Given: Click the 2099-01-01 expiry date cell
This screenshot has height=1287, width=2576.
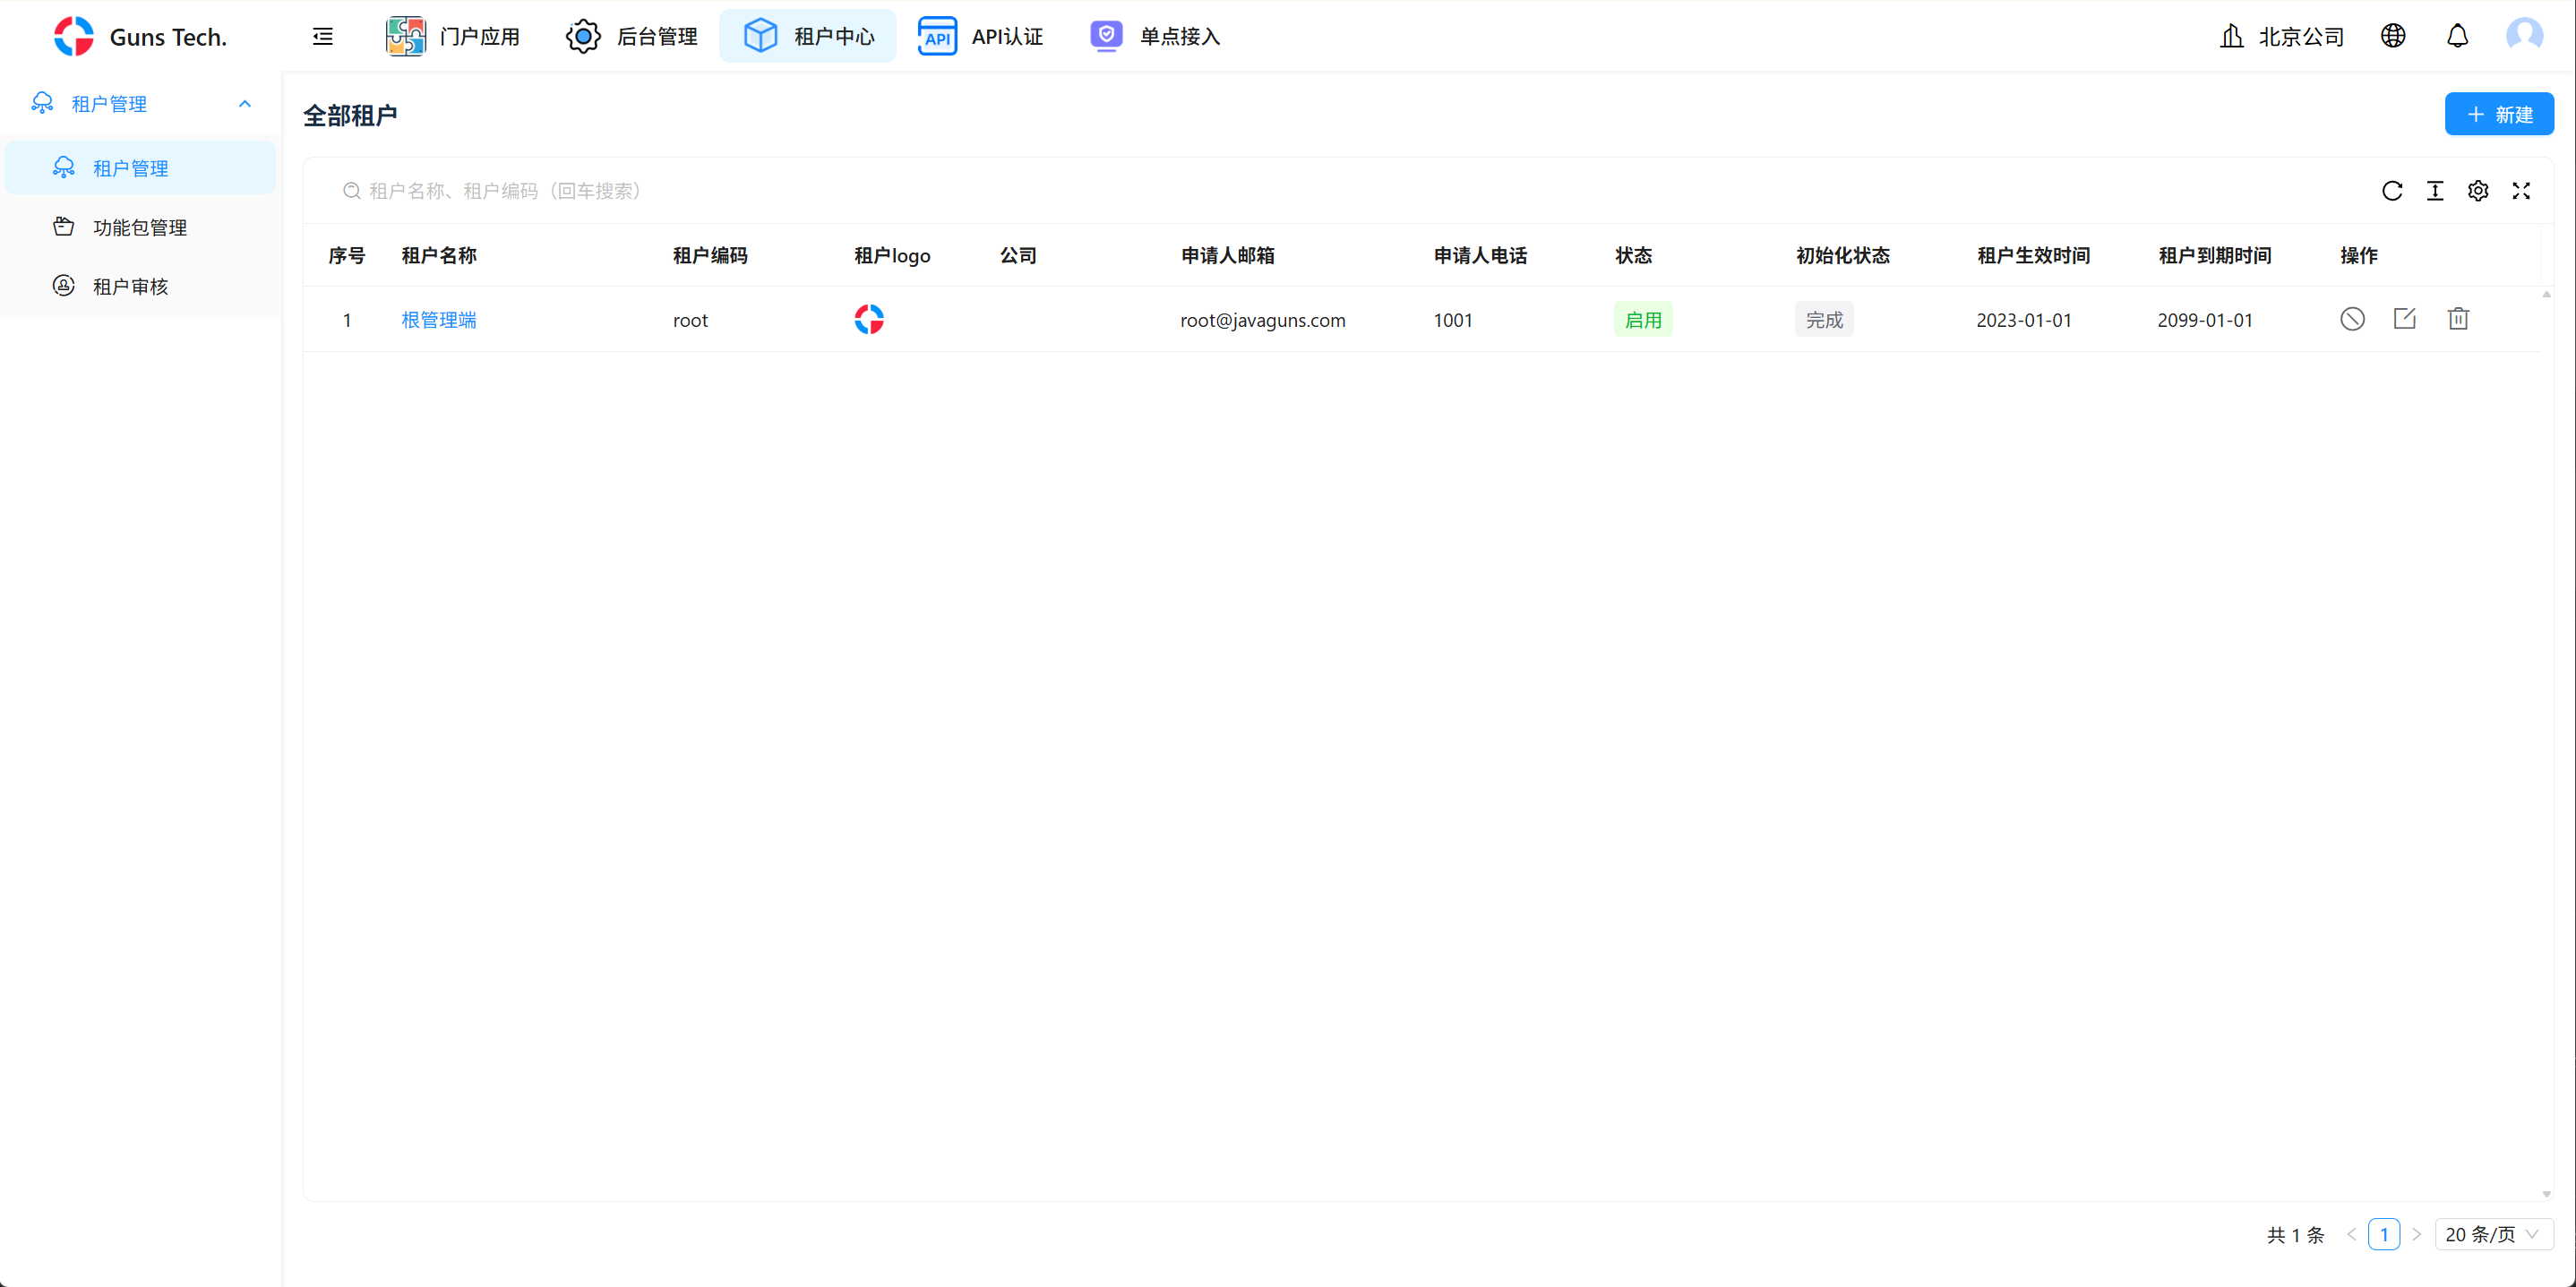Looking at the screenshot, I should [2205, 320].
